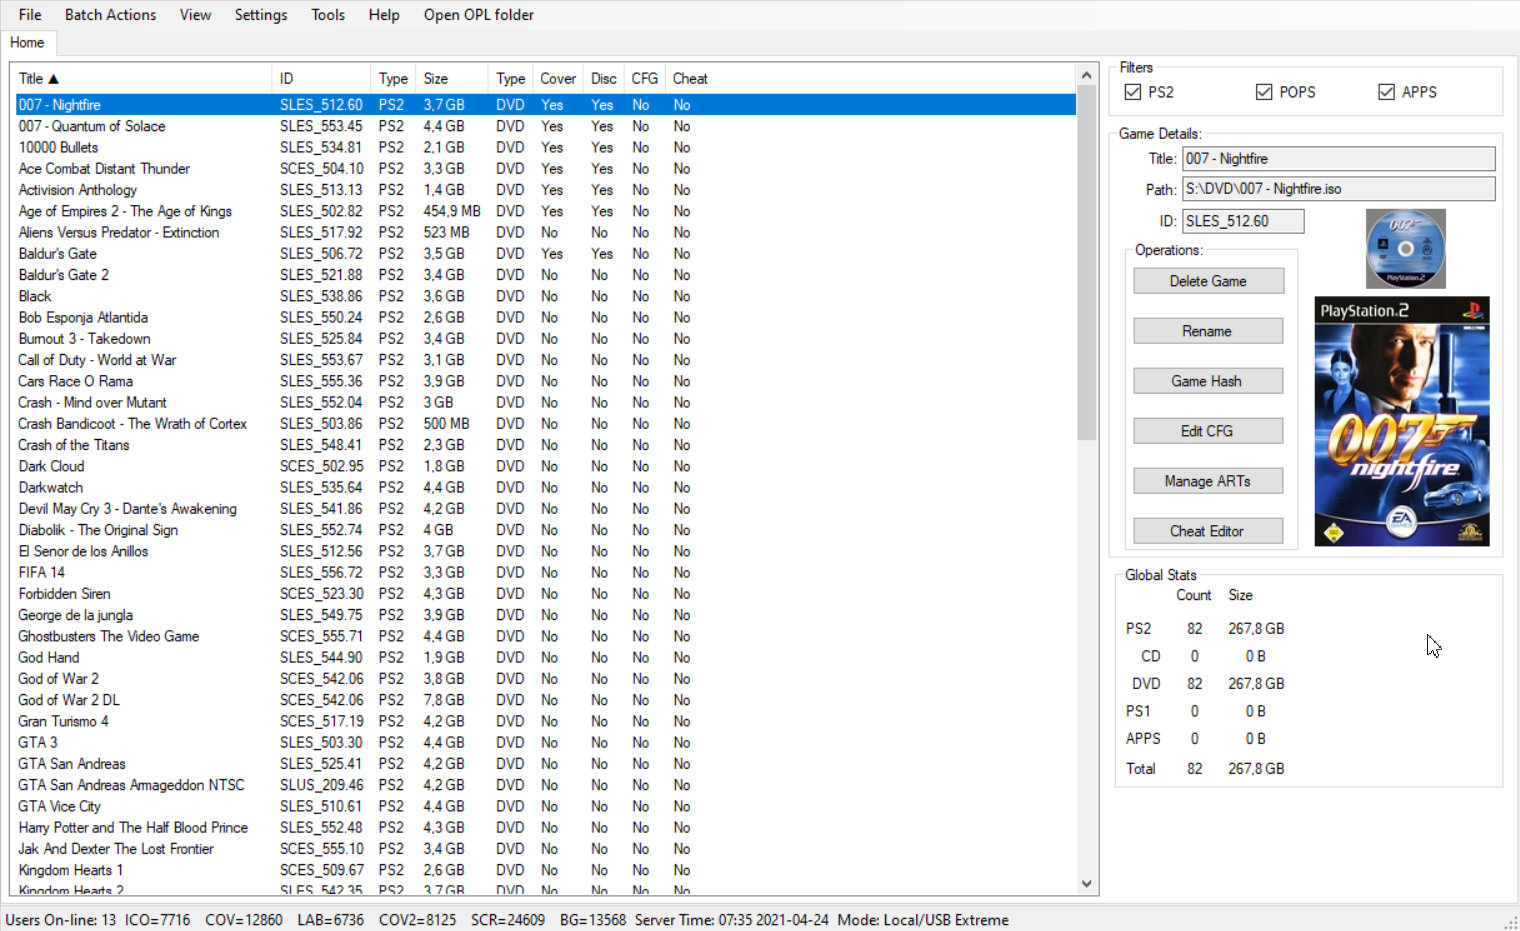The height and width of the screenshot is (931, 1520).
Task: Click the Manage ARTs button
Action: click(1208, 481)
